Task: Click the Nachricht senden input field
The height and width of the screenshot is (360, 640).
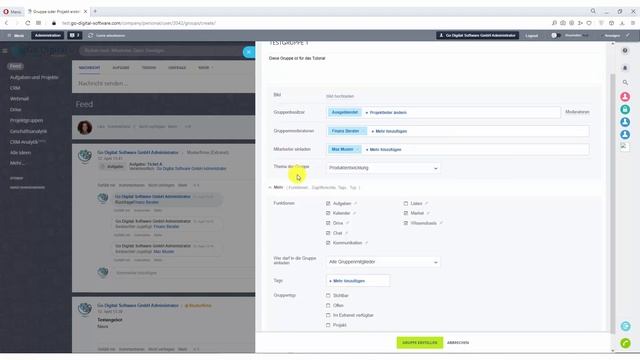Action: click(164, 83)
